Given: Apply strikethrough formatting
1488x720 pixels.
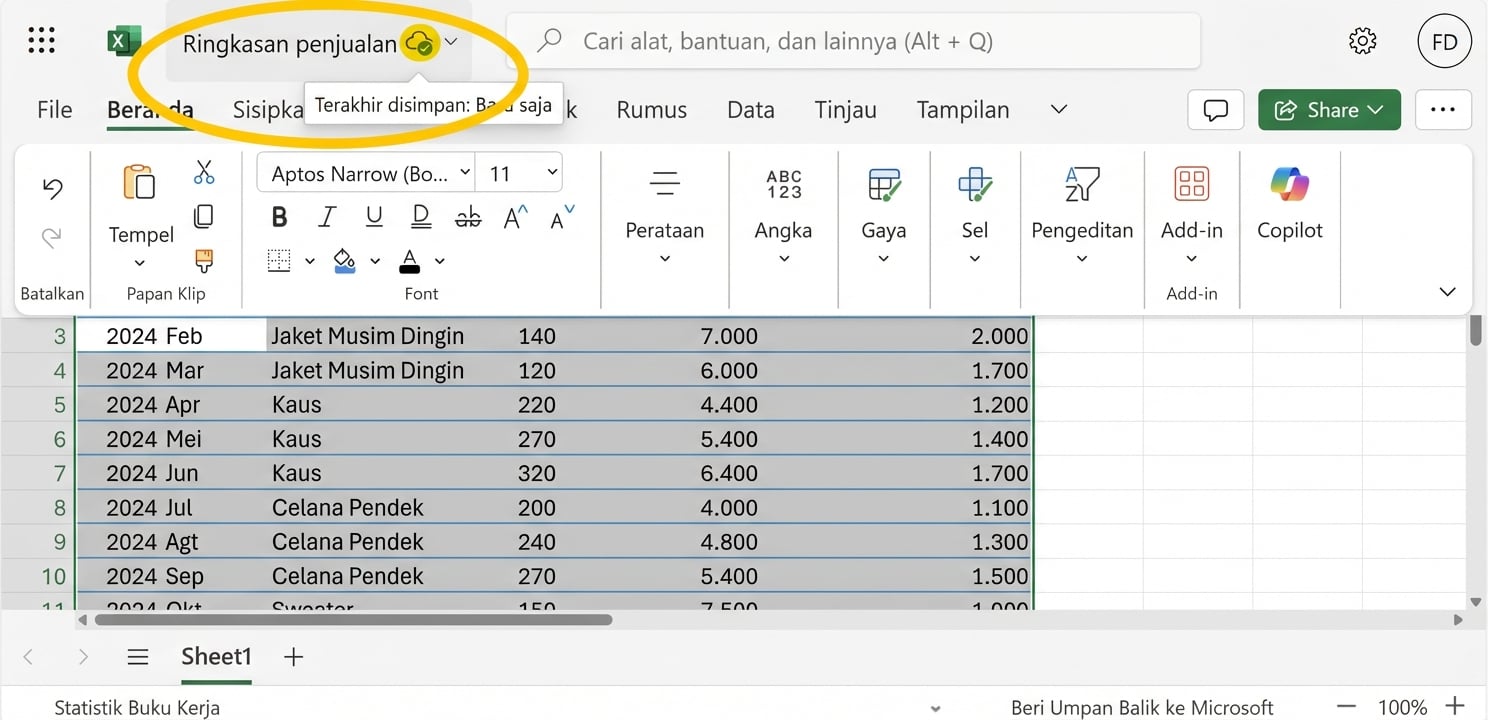Looking at the screenshot, I should (x=467, y=216).
